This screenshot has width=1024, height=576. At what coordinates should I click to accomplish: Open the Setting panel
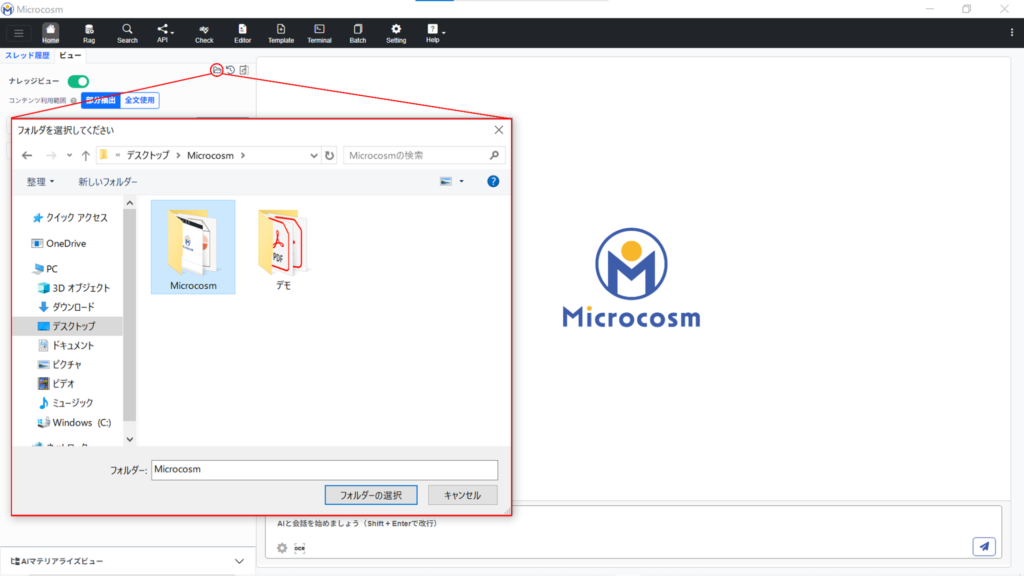tap(396, 33)
